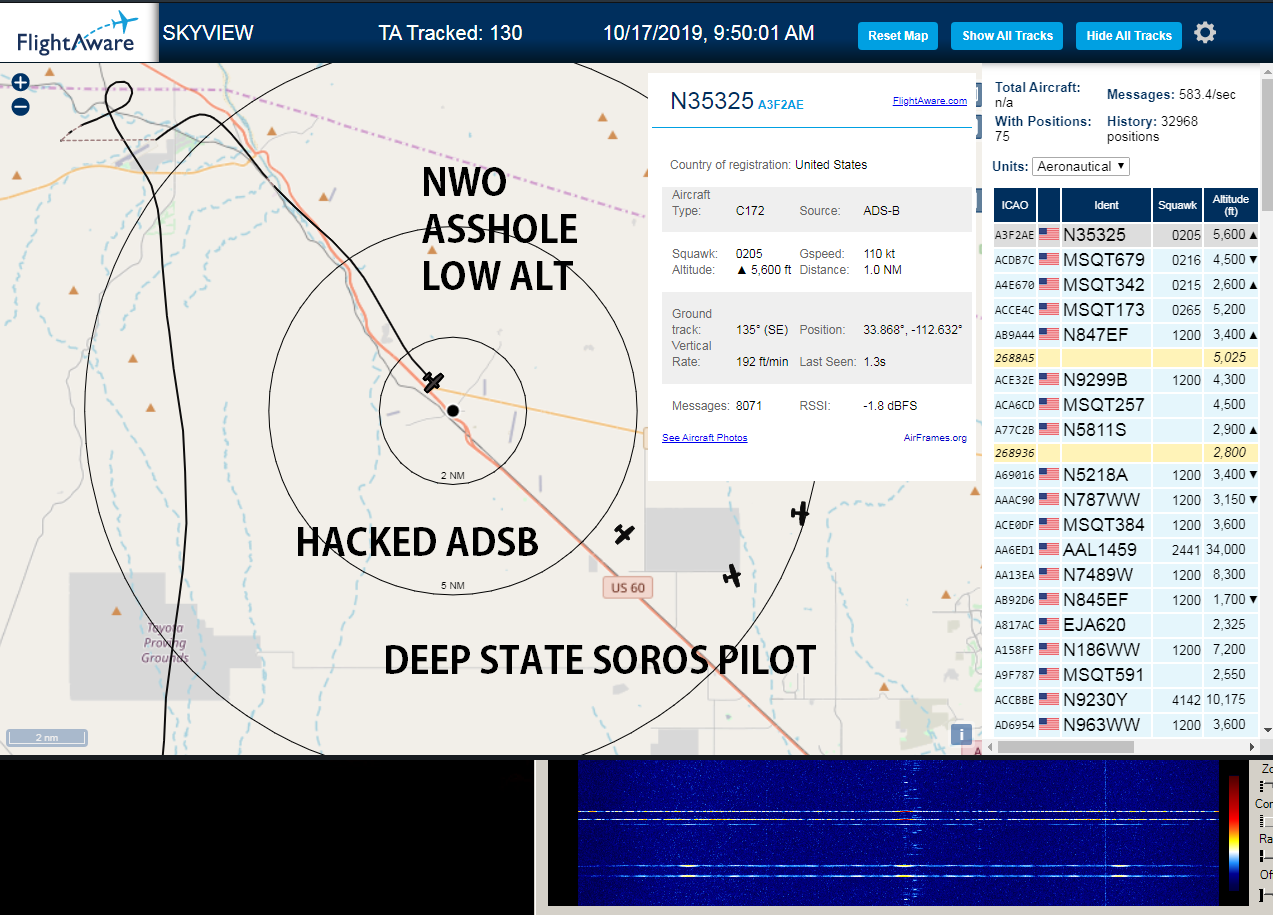The image size is (1273, 915).
Task: Select the MSQT173 row
Action: tap(1126, 310)
